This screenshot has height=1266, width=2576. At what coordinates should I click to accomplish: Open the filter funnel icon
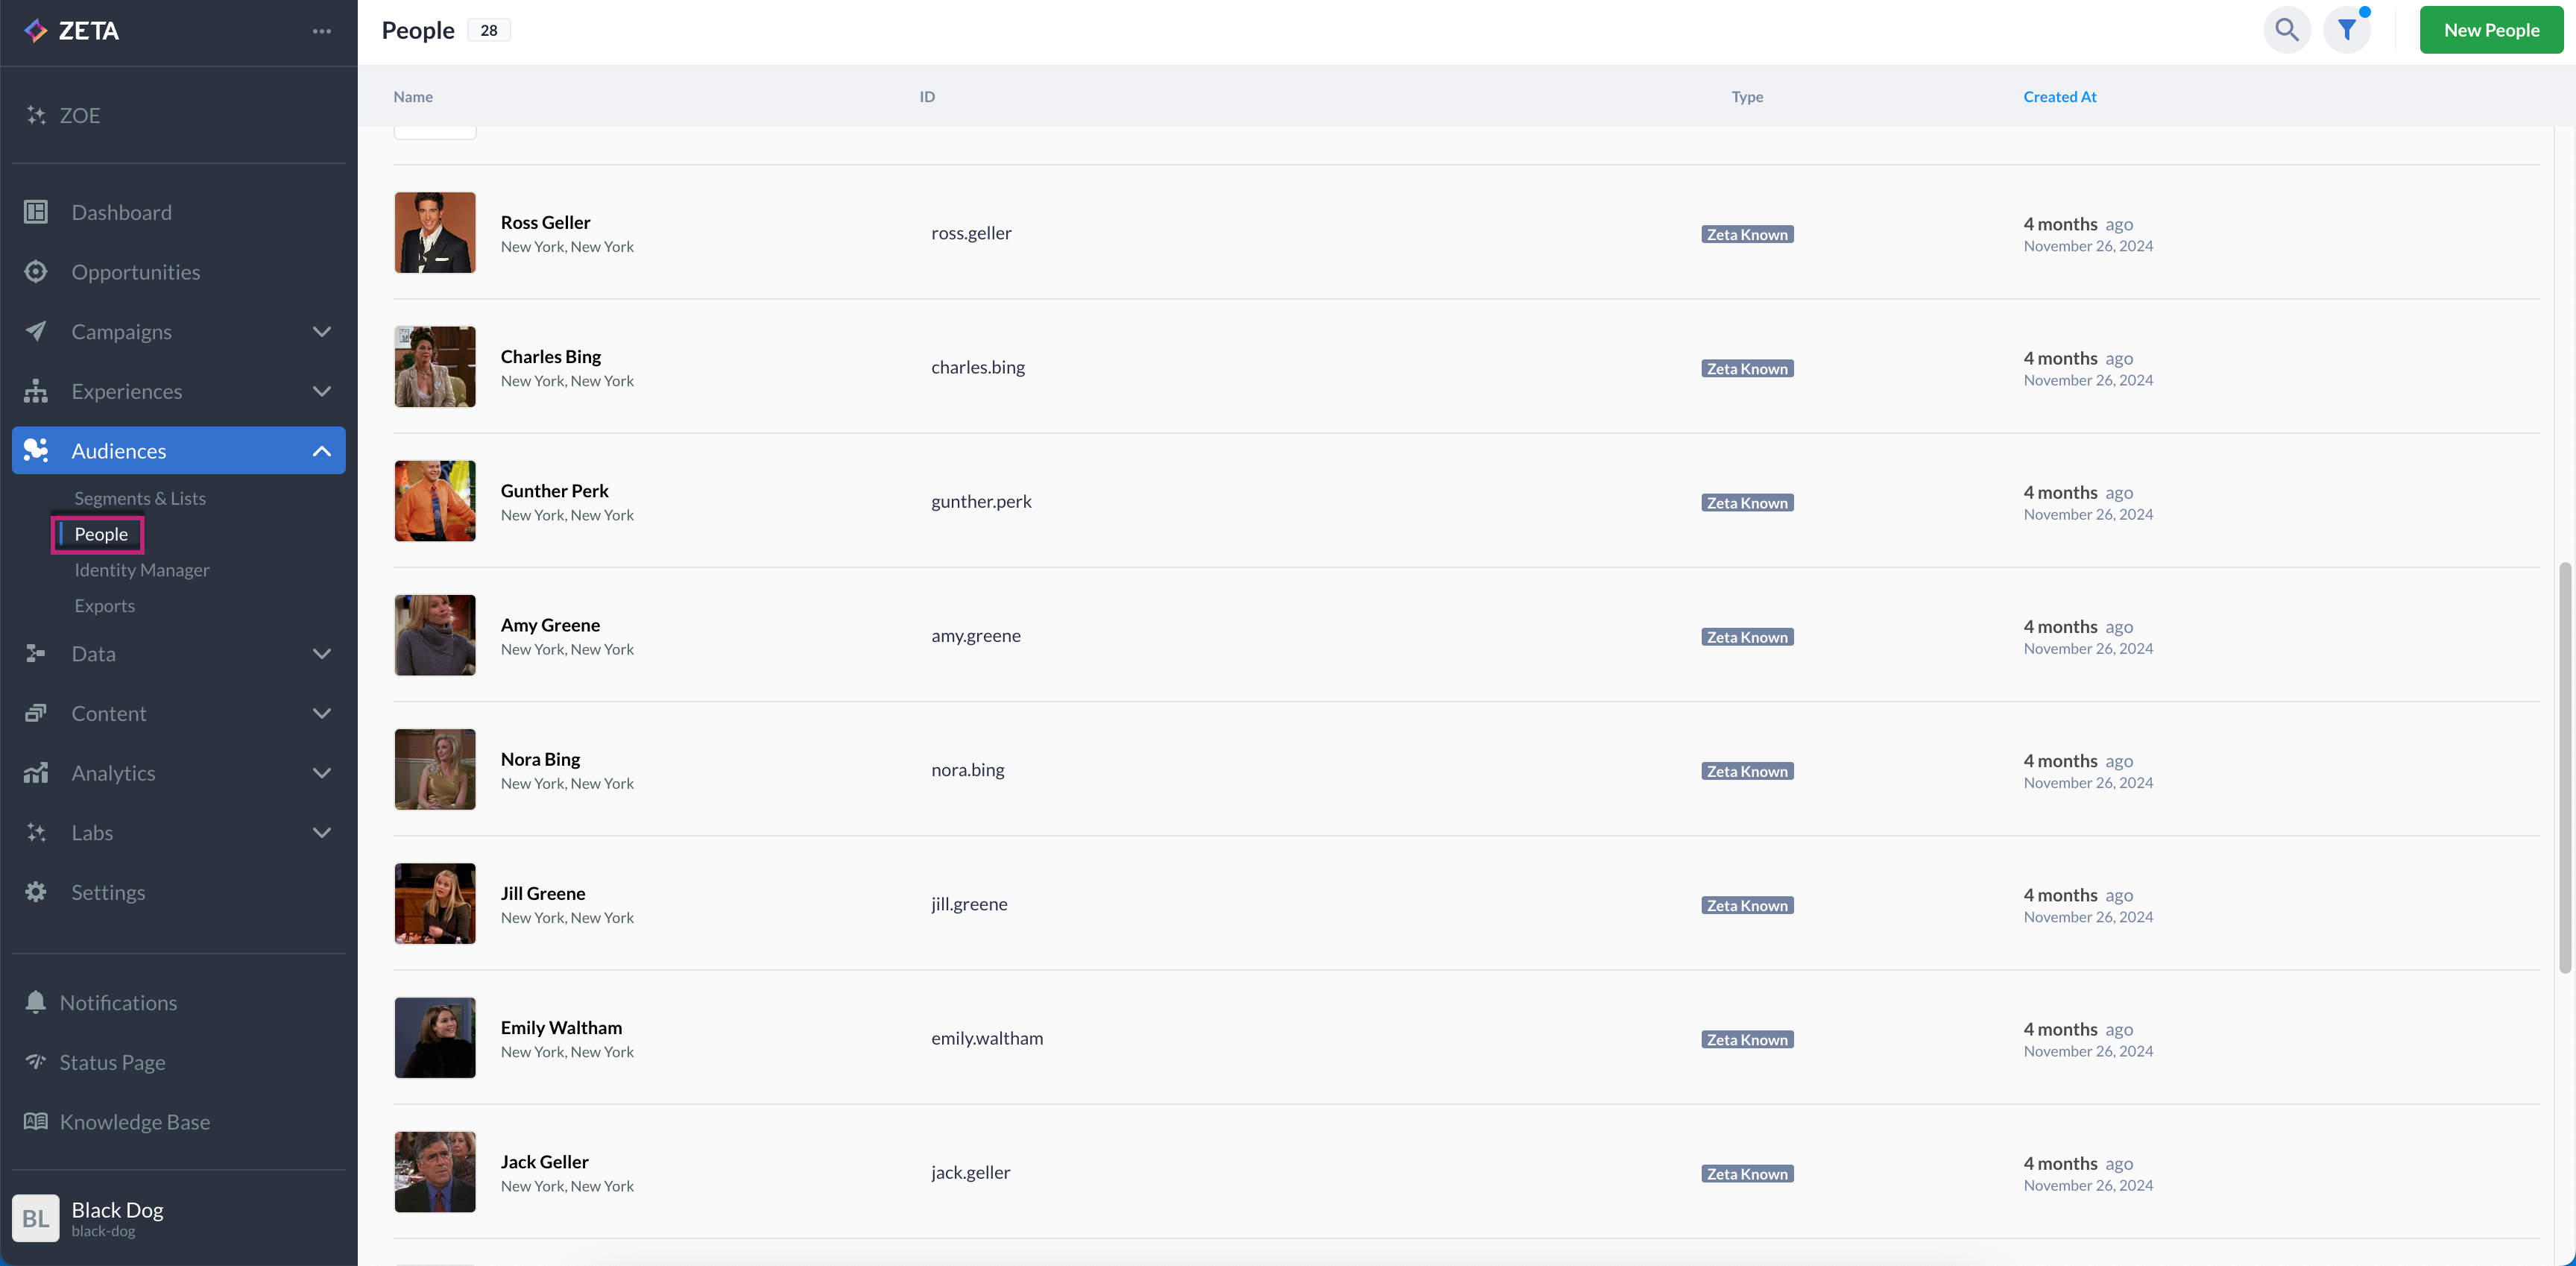[x=2346, y=30]
